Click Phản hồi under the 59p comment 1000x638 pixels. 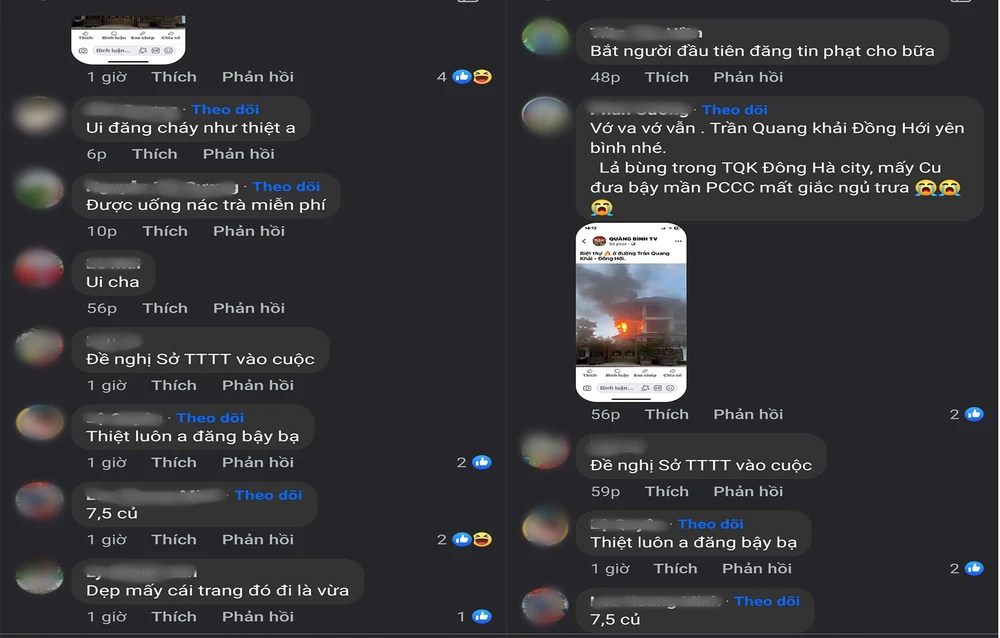click(748, 491)
